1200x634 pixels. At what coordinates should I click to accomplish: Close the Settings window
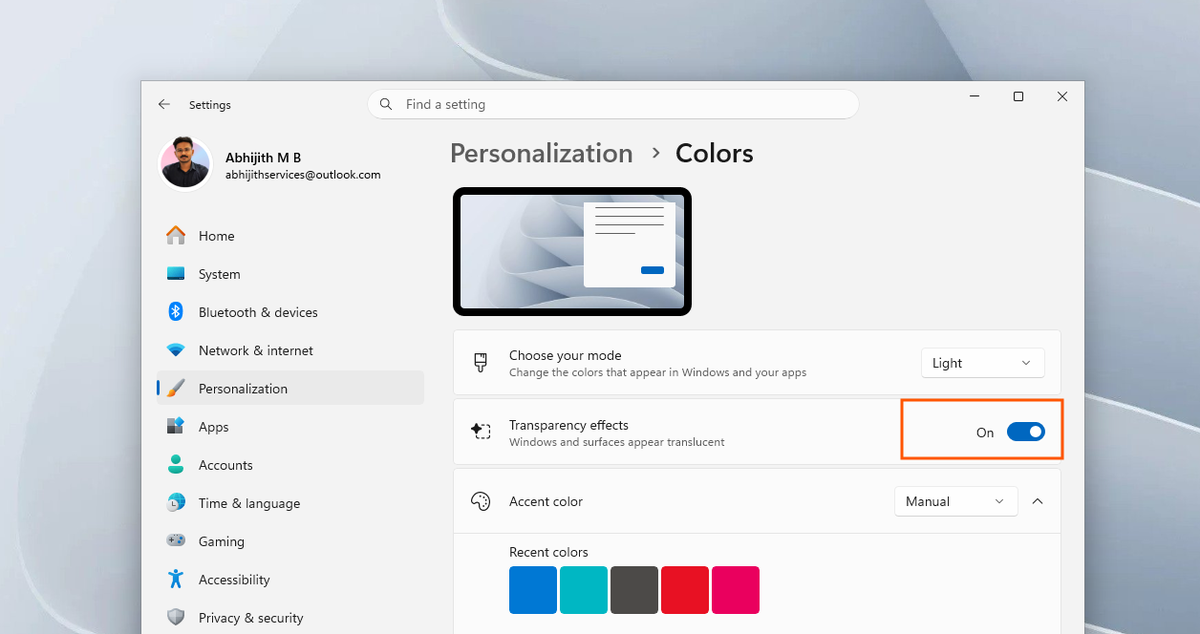tap(1062, 97)
